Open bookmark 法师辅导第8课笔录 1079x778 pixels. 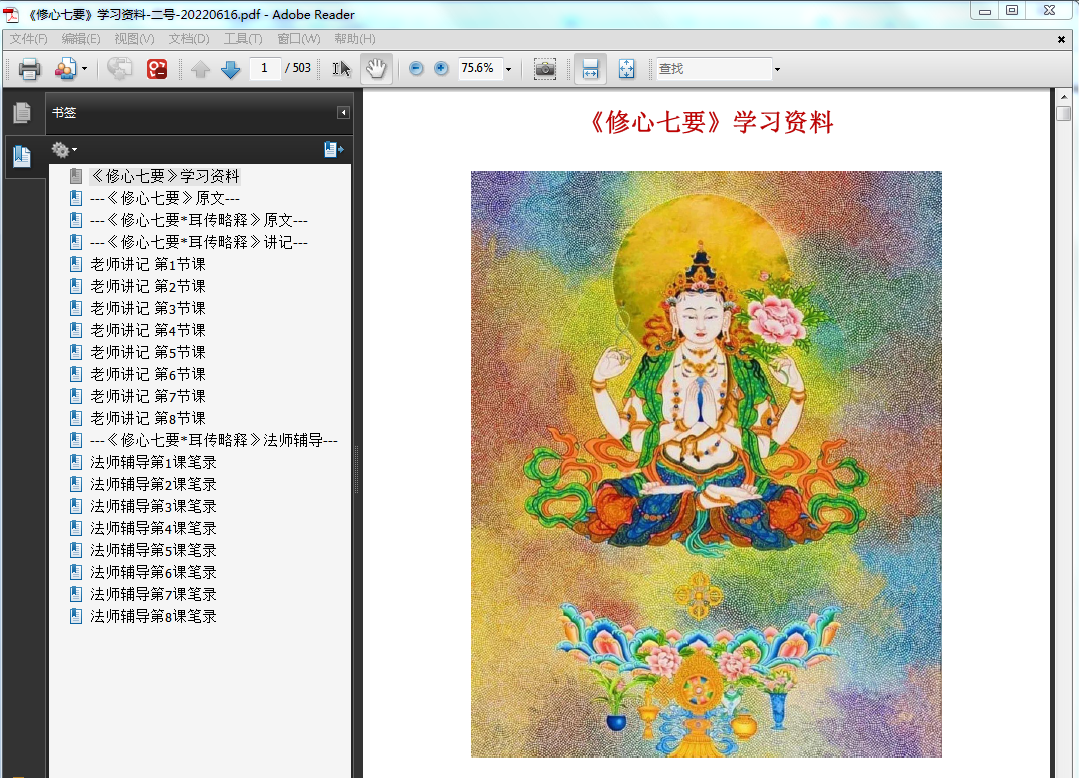click(x=153, y=616)
